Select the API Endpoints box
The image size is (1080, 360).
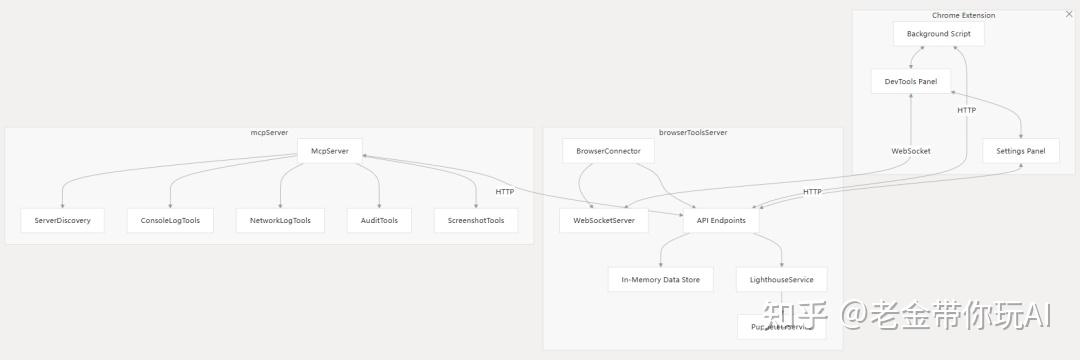(721, 220)
